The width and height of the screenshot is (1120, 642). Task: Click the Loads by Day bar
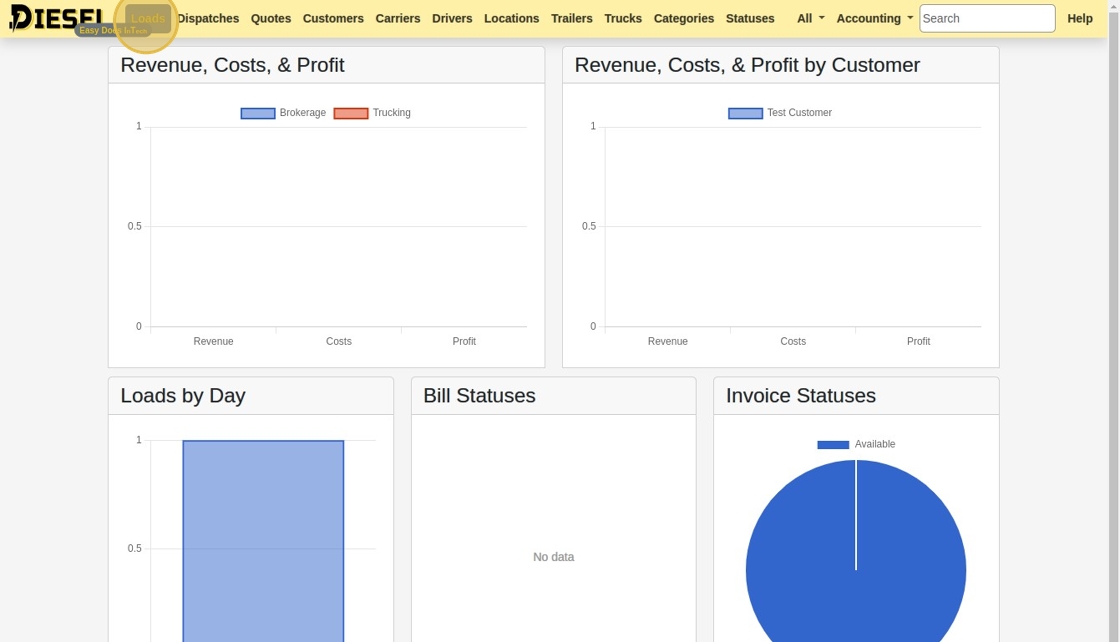click(x=263, y=541)
